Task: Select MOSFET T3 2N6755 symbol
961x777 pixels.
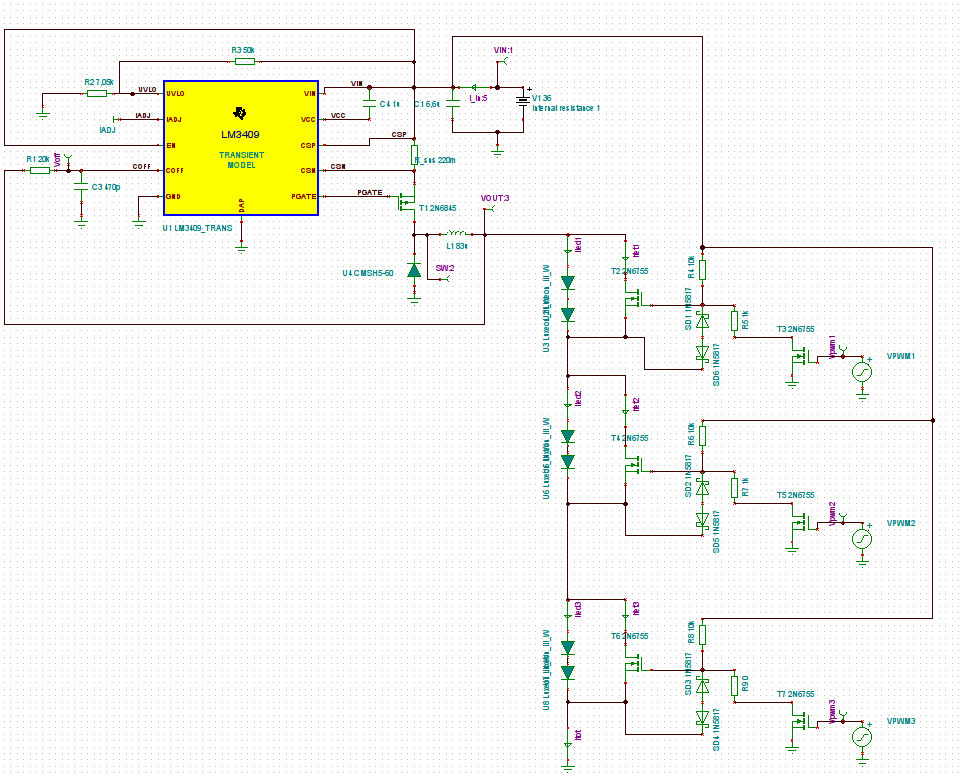Action: click(800, 356)
